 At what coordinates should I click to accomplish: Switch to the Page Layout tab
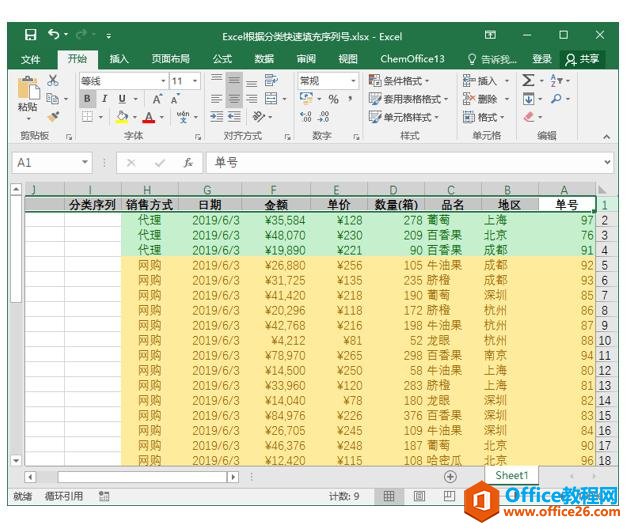170,59
